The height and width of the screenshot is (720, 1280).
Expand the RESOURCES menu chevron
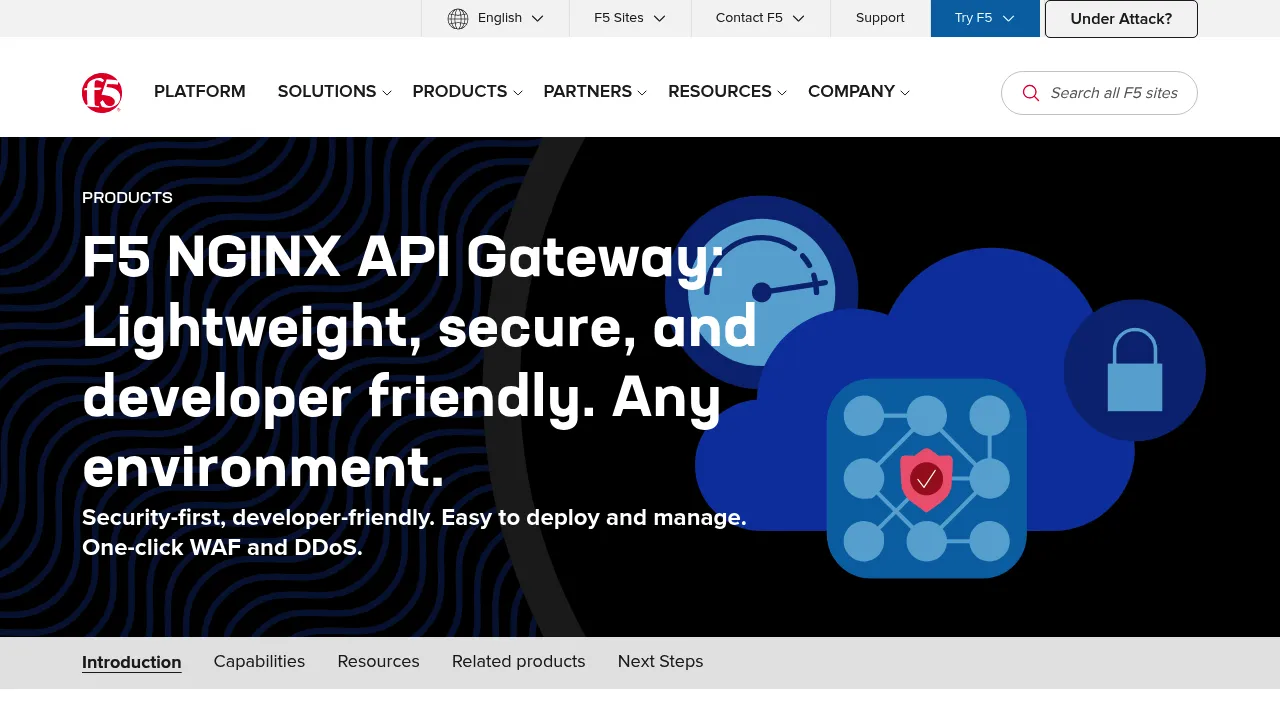[x=782, y=93]
